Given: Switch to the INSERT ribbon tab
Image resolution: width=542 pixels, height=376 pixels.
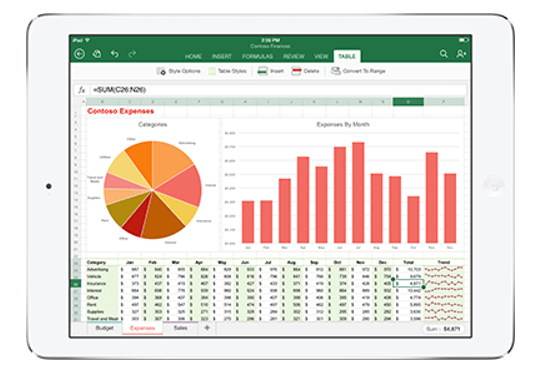Looking at the screenshot, I should pyautogui.click(x=222, y=56).
